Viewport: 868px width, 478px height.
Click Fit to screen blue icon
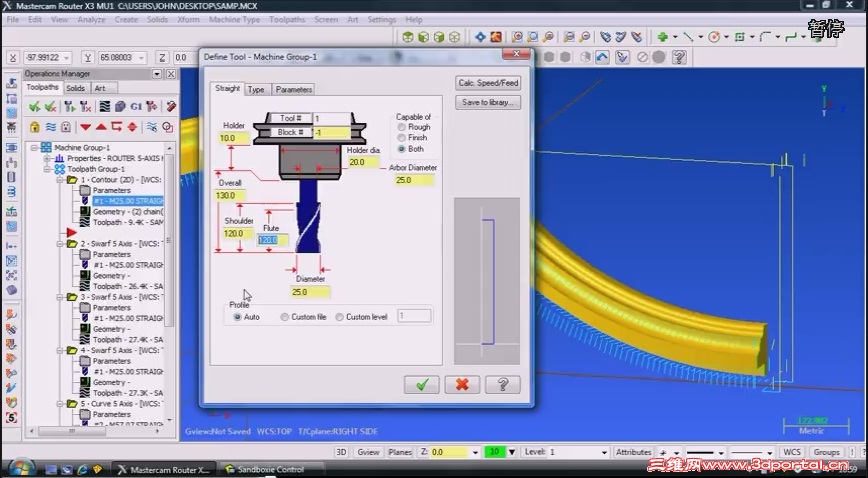[x=480, y=37]
